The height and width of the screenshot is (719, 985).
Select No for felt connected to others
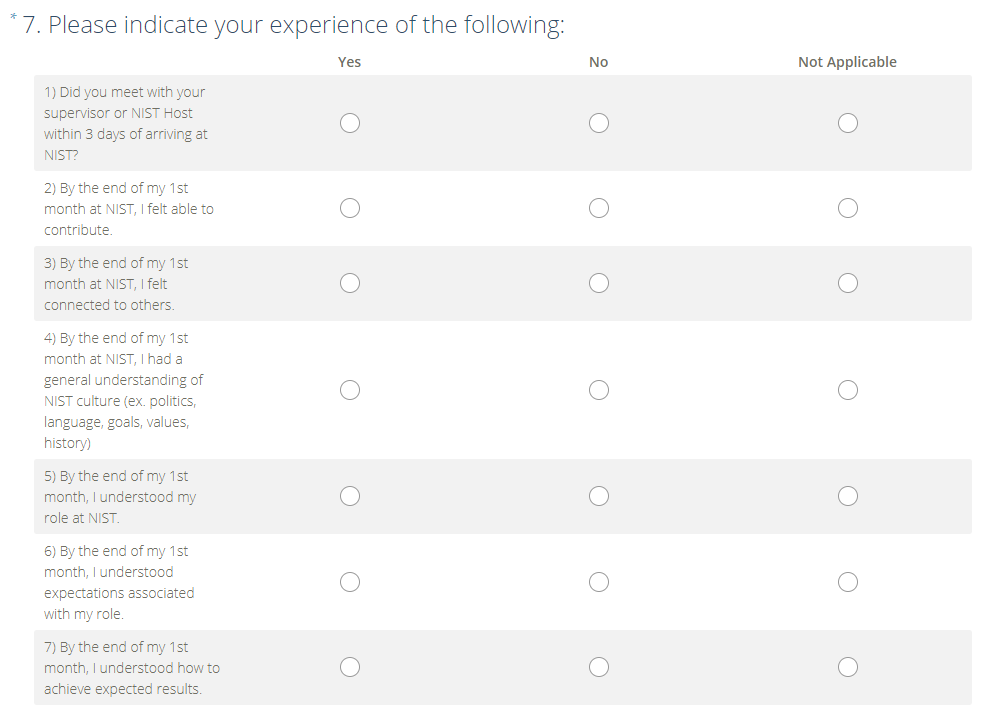pyautogui.click(x=599, y=283)
